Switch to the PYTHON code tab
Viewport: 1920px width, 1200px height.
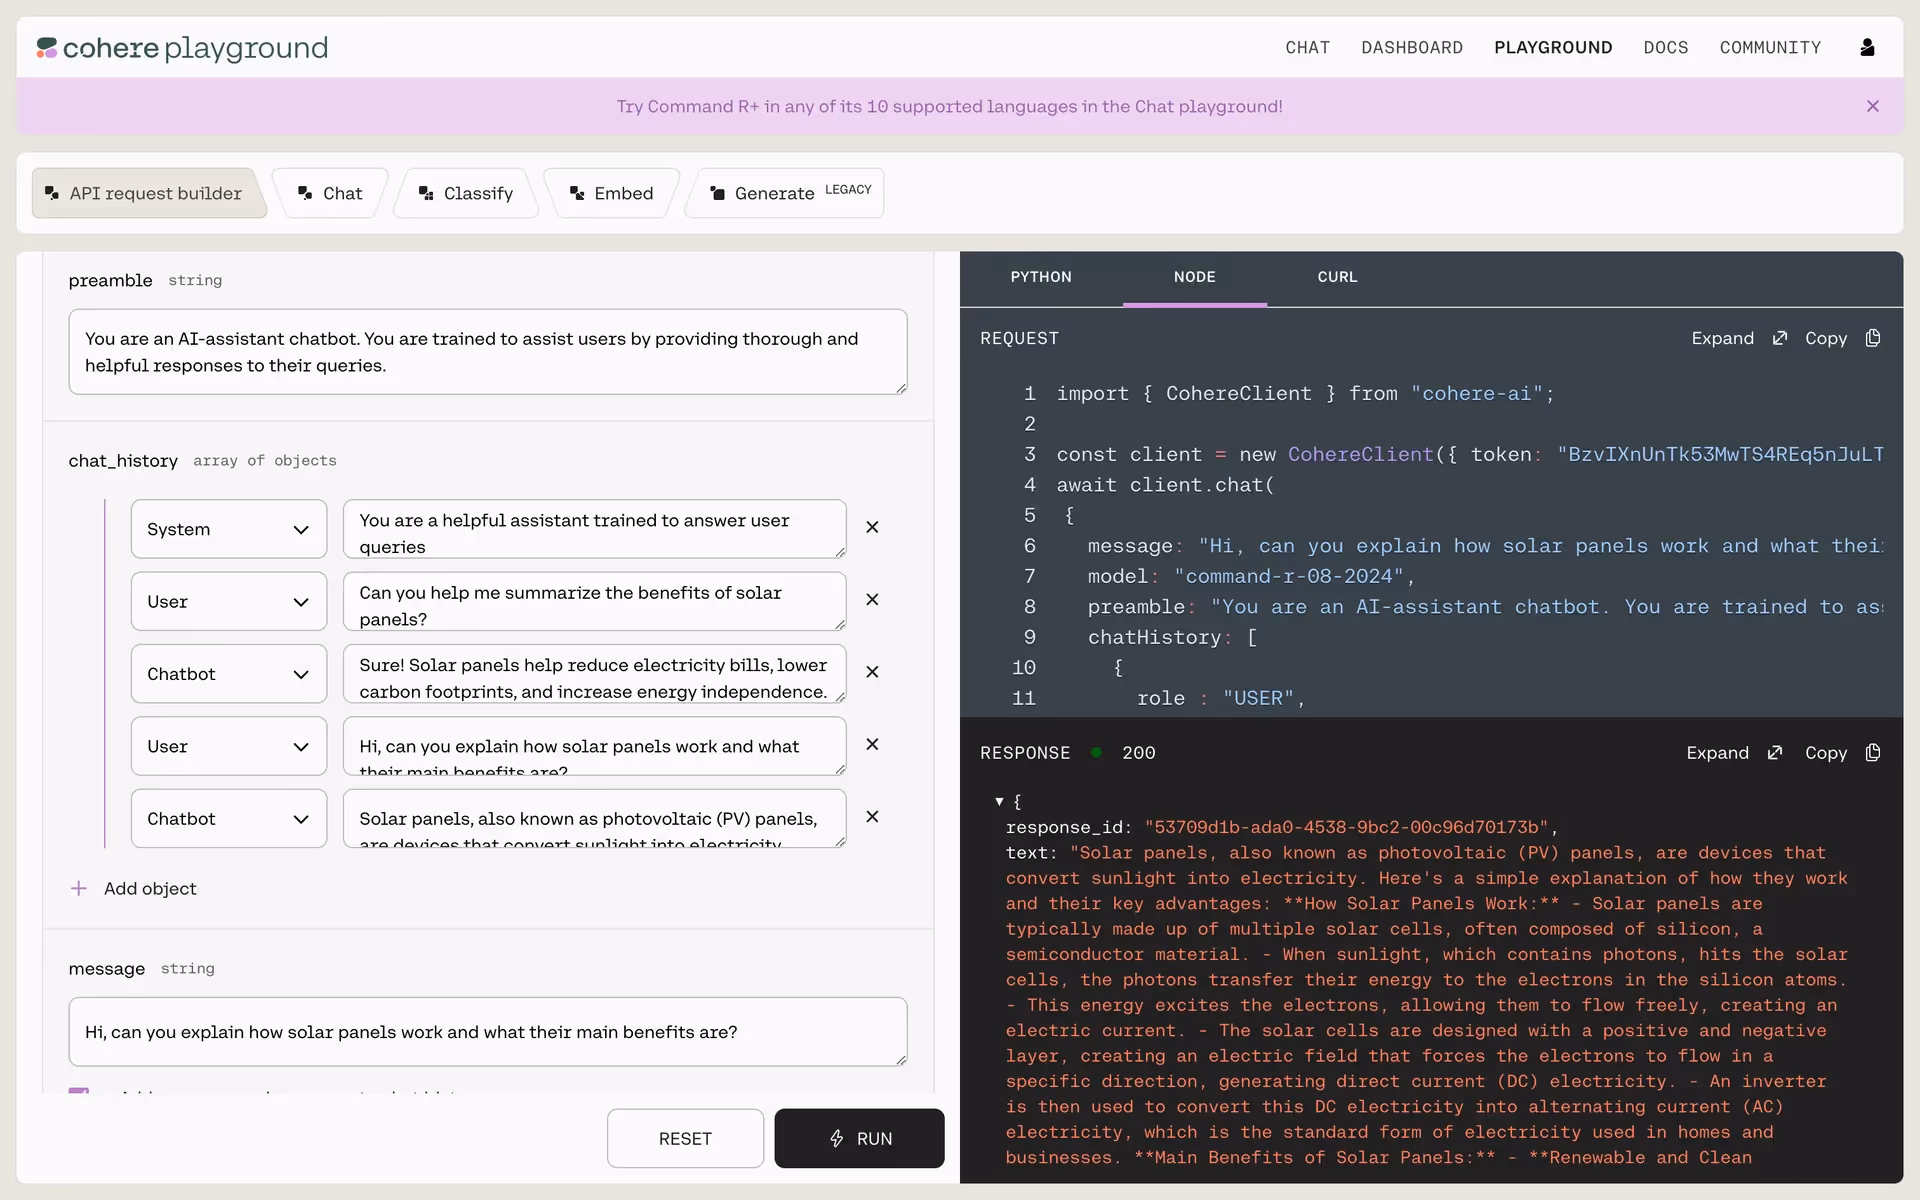click(1040, 277)
